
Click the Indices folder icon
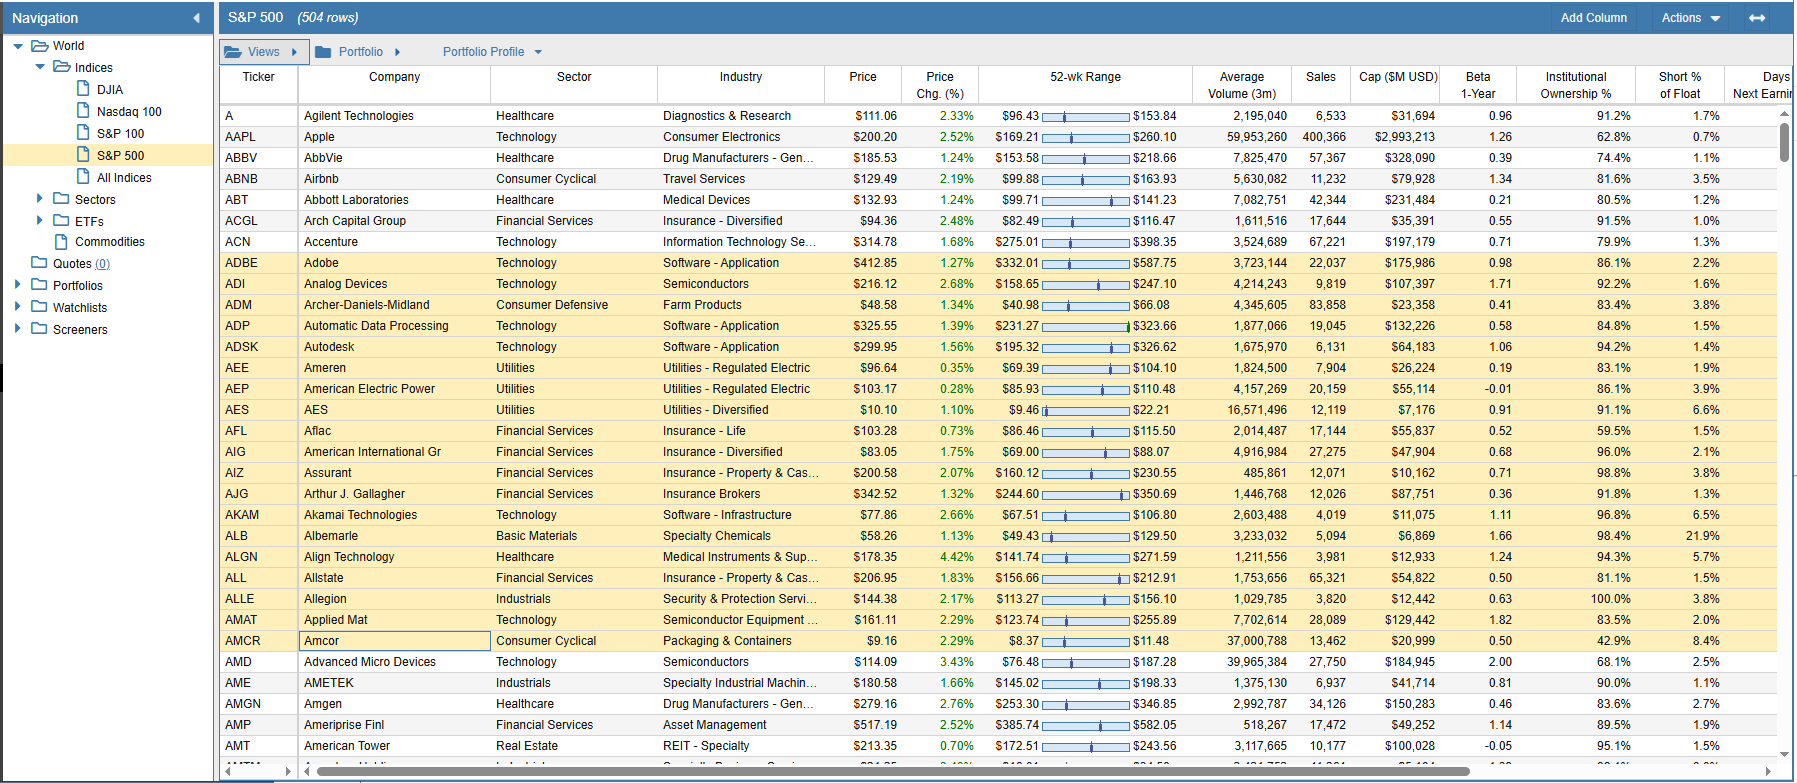62,67
